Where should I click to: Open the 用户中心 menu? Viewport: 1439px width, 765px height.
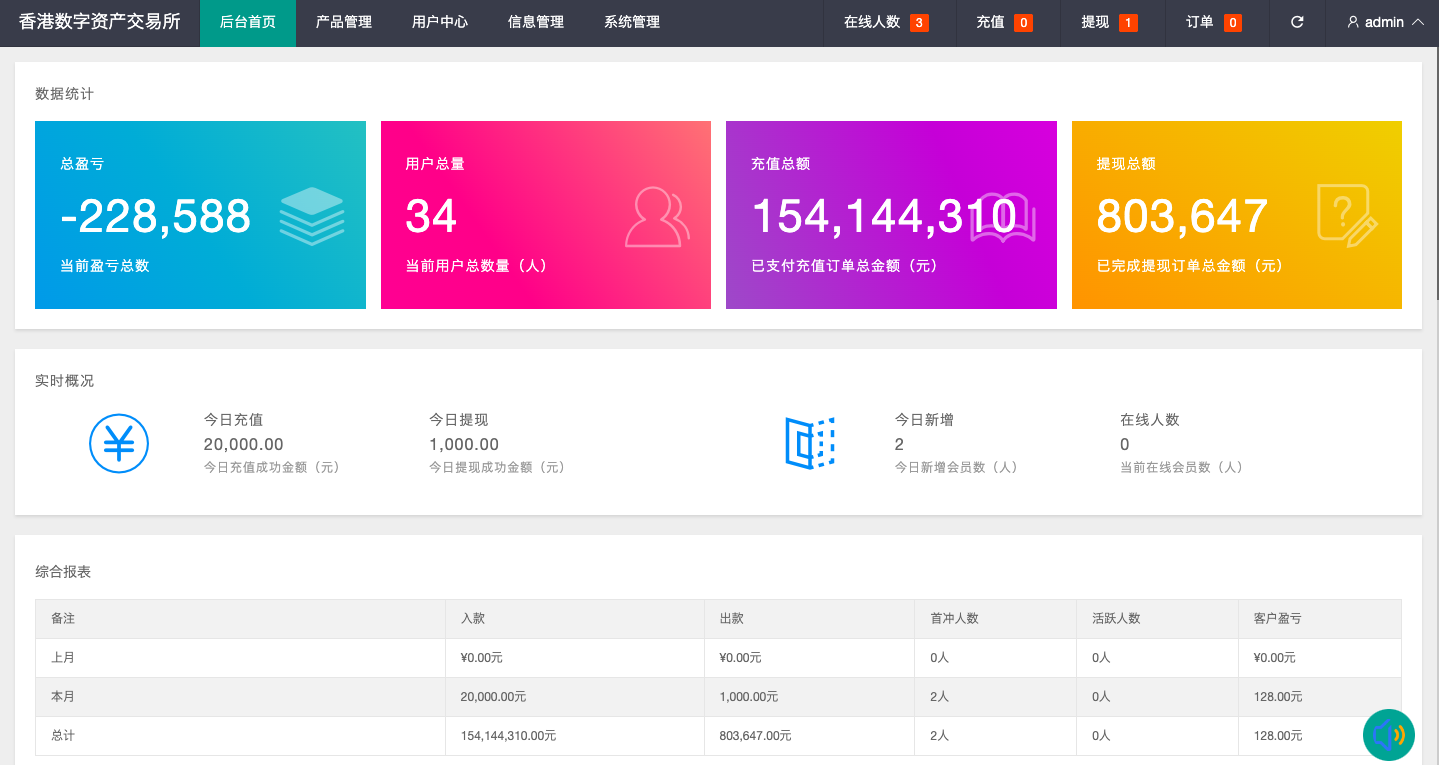point(440,22)
